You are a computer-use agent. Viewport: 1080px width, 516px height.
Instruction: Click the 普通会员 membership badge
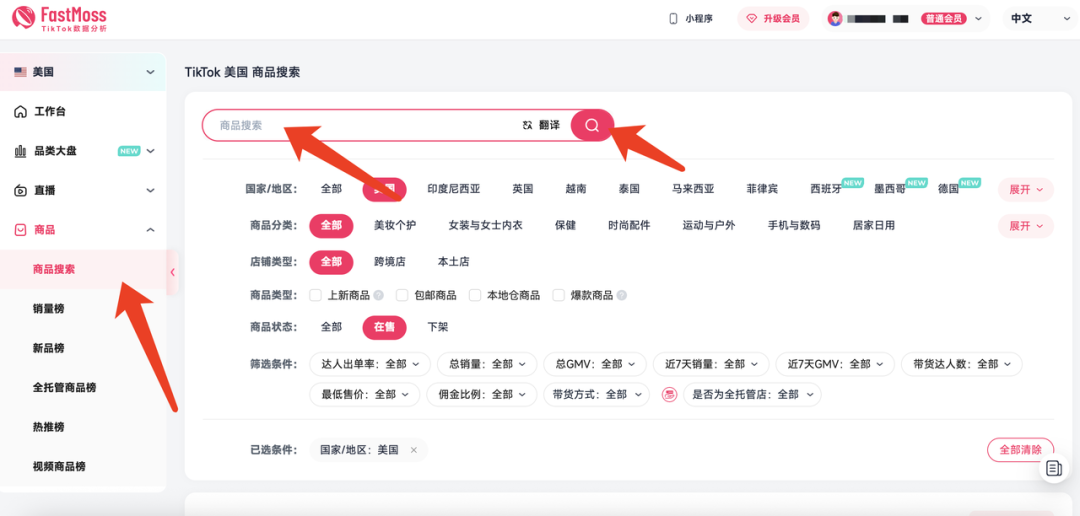coord(944,19)
